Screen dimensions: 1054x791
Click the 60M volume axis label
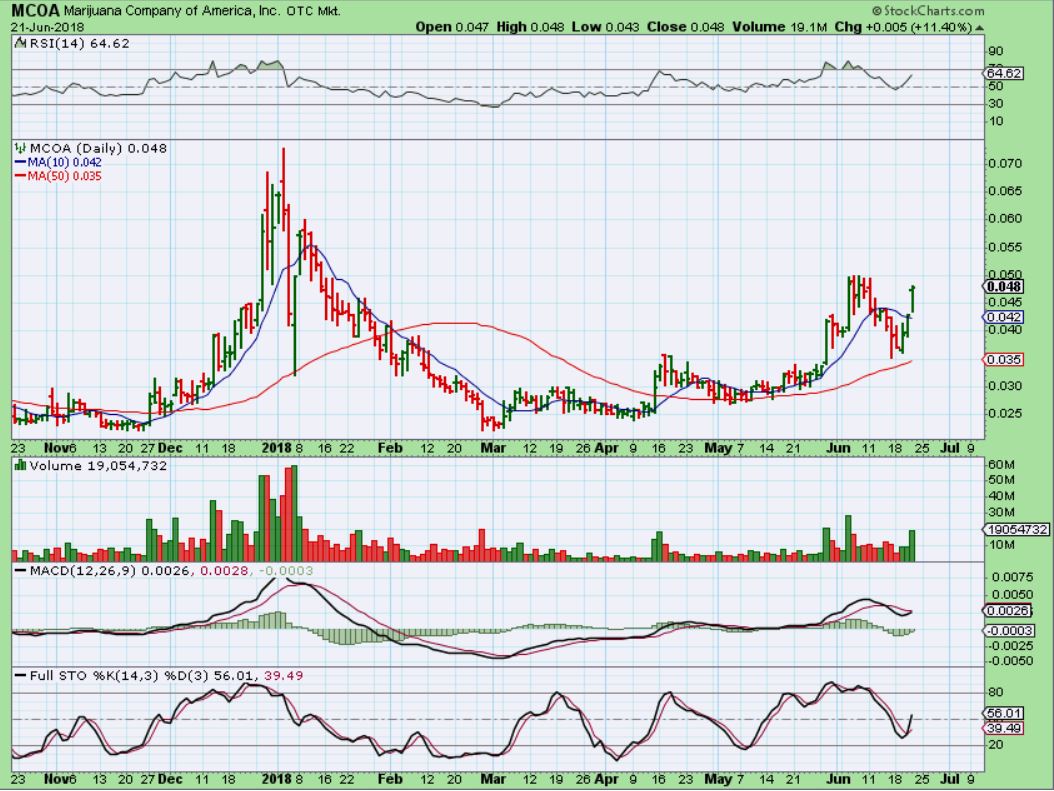1001,464
